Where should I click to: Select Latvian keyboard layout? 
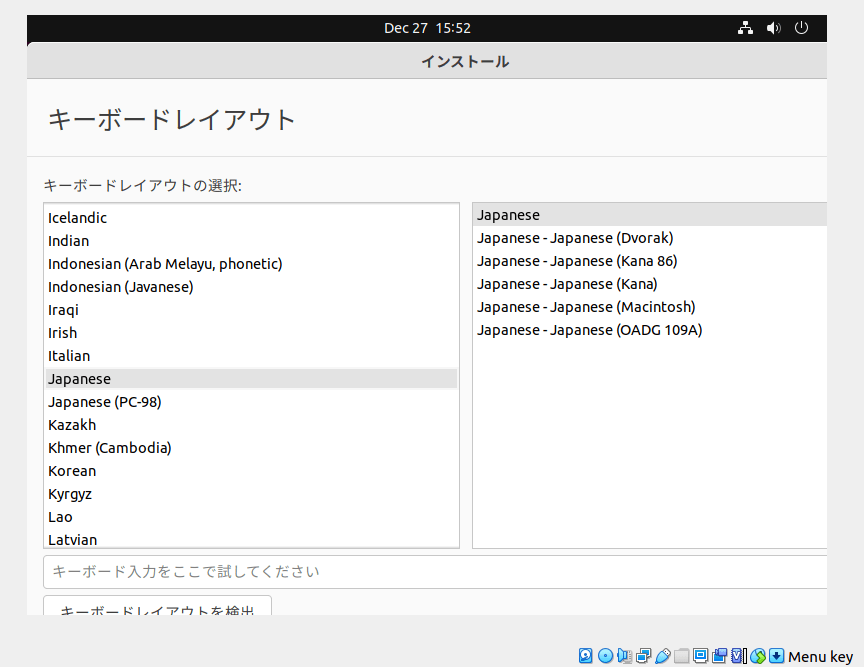click(x=251, y=540)
